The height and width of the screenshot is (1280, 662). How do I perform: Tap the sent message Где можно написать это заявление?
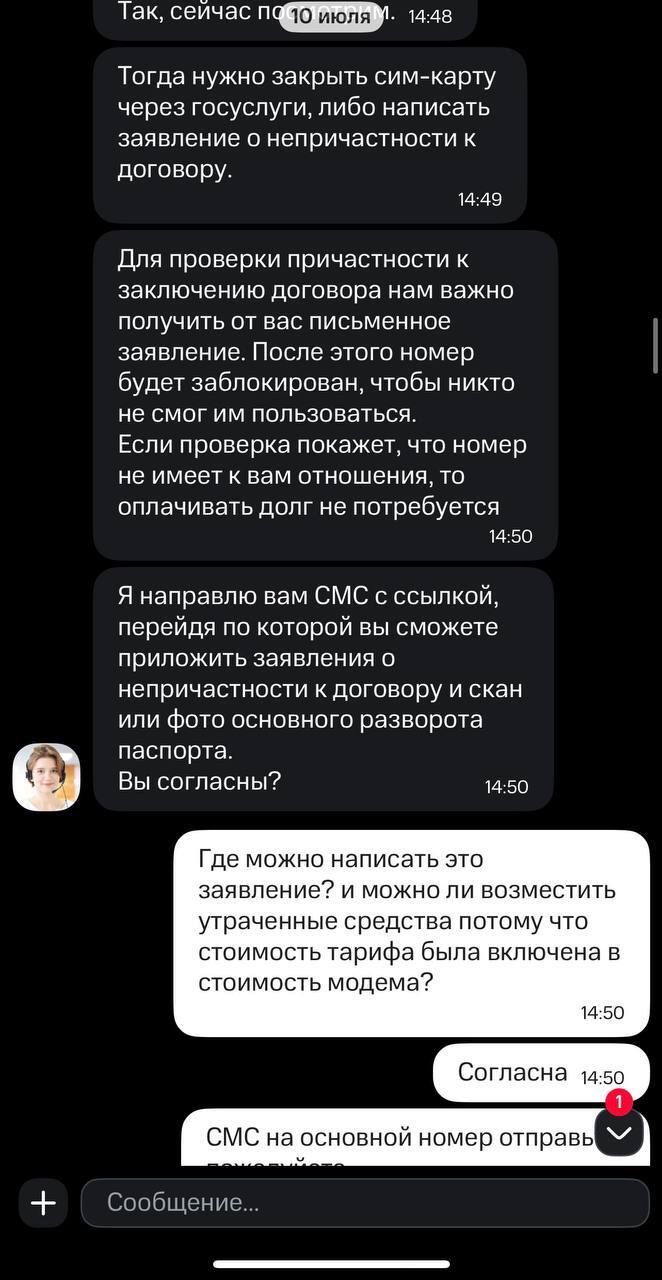click(410, 920)
